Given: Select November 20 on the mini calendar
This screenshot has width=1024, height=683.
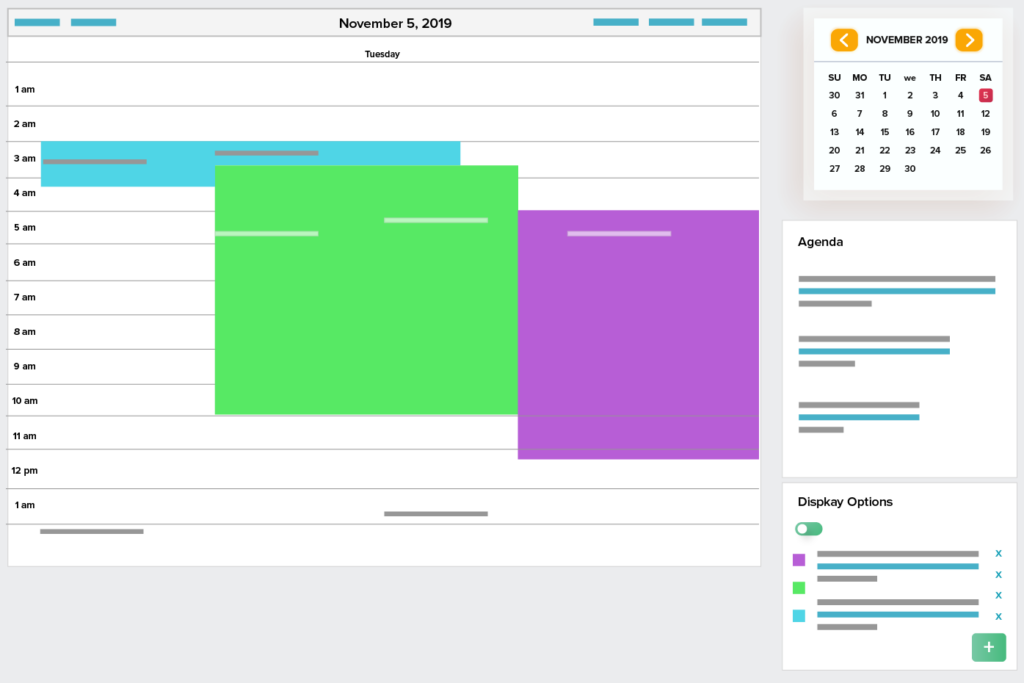Looking at the screenshot, I should (834, 150).
